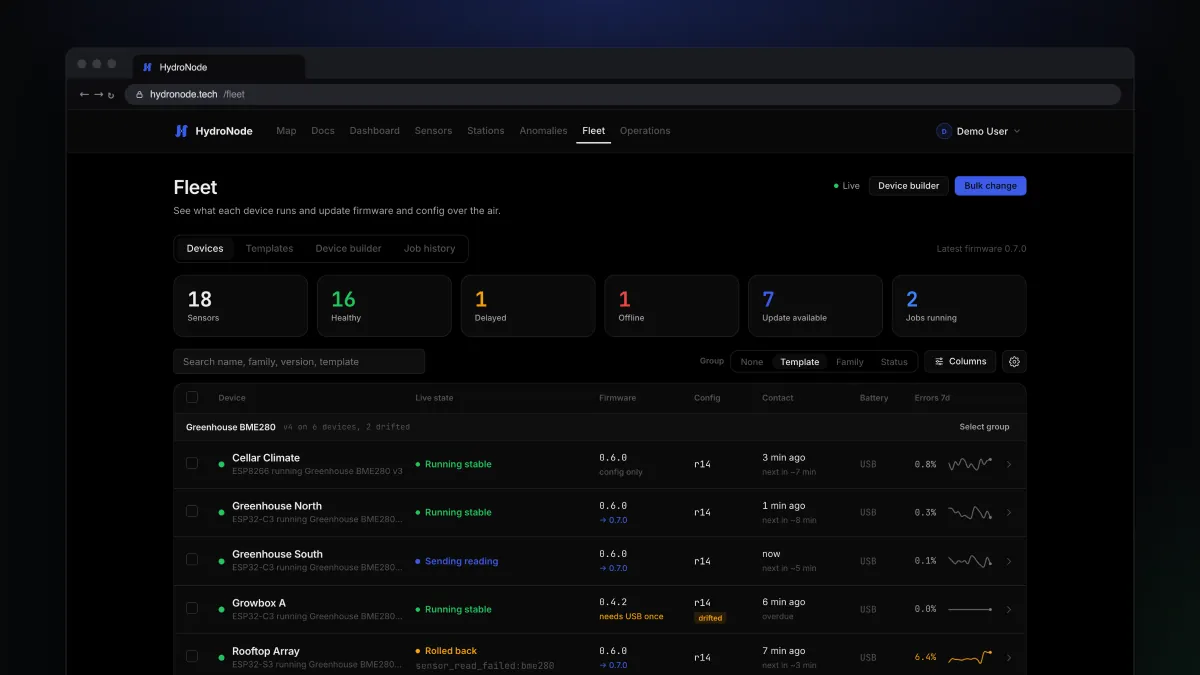Open Sensors navigation item
Image resolution: width=1200 pixels, height=675 pixels.
click(x=433, y=131)
